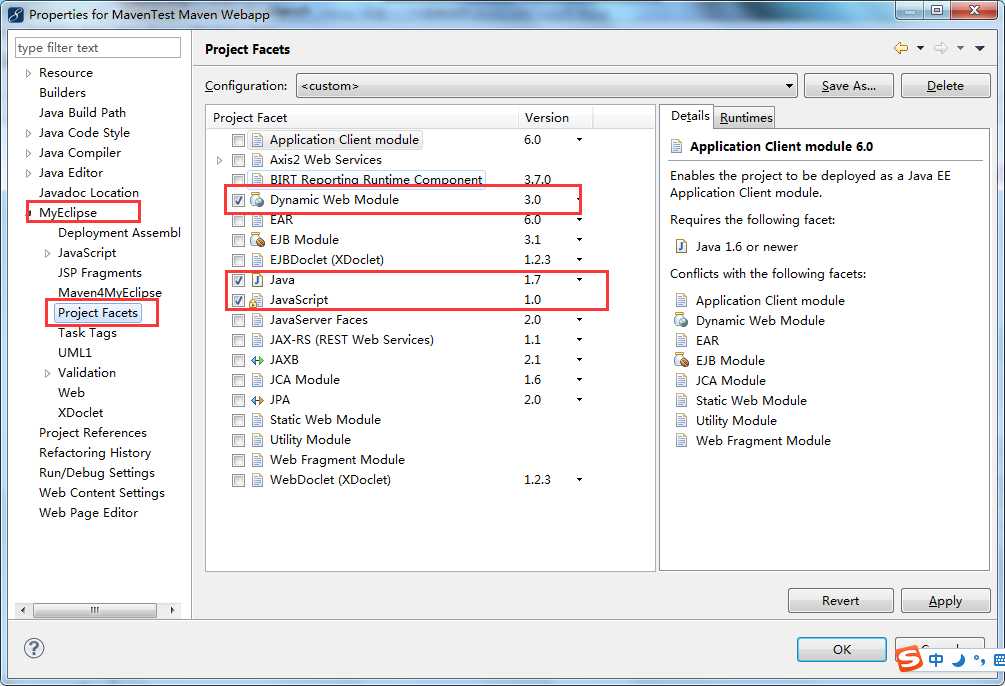
Task: Click the Apply button
Action: click(x=945, y=601)
